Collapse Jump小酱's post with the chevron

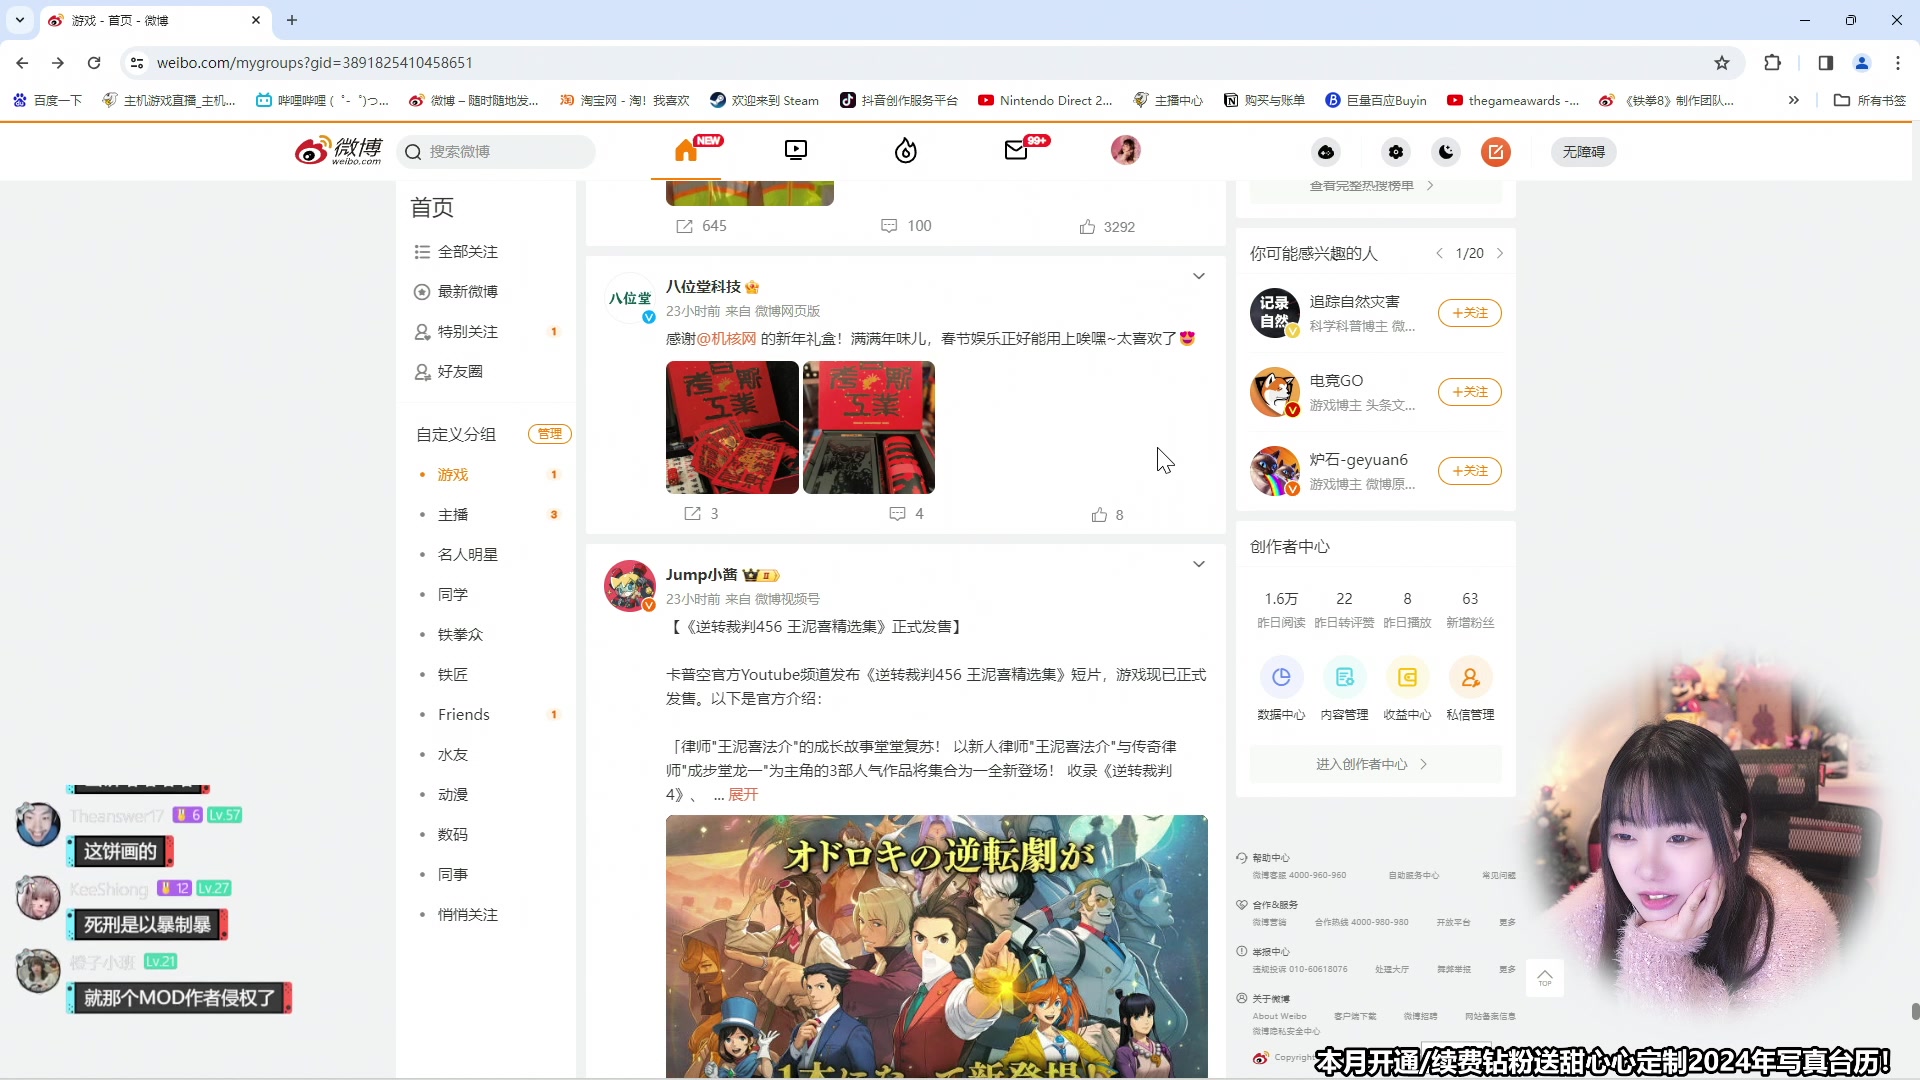[1198, 564]
